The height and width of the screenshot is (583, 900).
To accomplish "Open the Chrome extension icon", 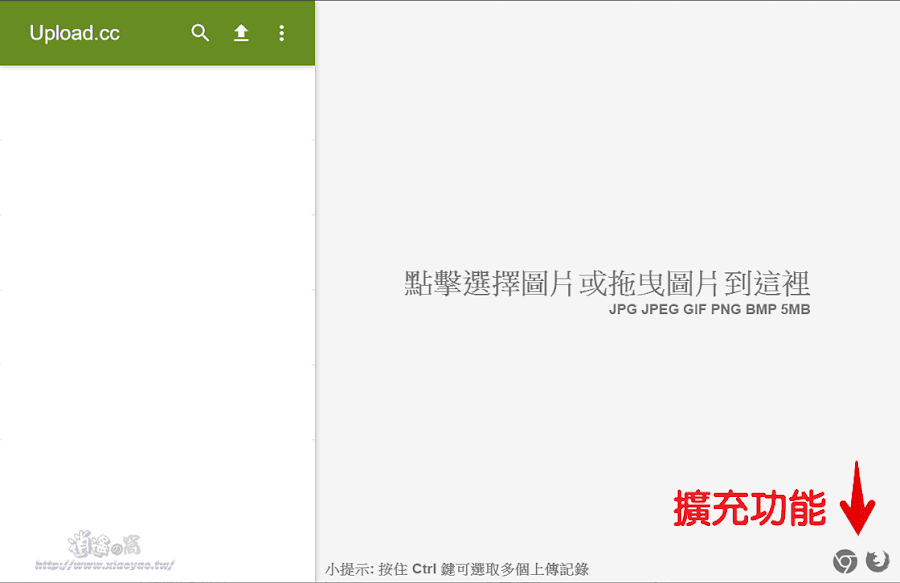I will click(x=845, y=561).
